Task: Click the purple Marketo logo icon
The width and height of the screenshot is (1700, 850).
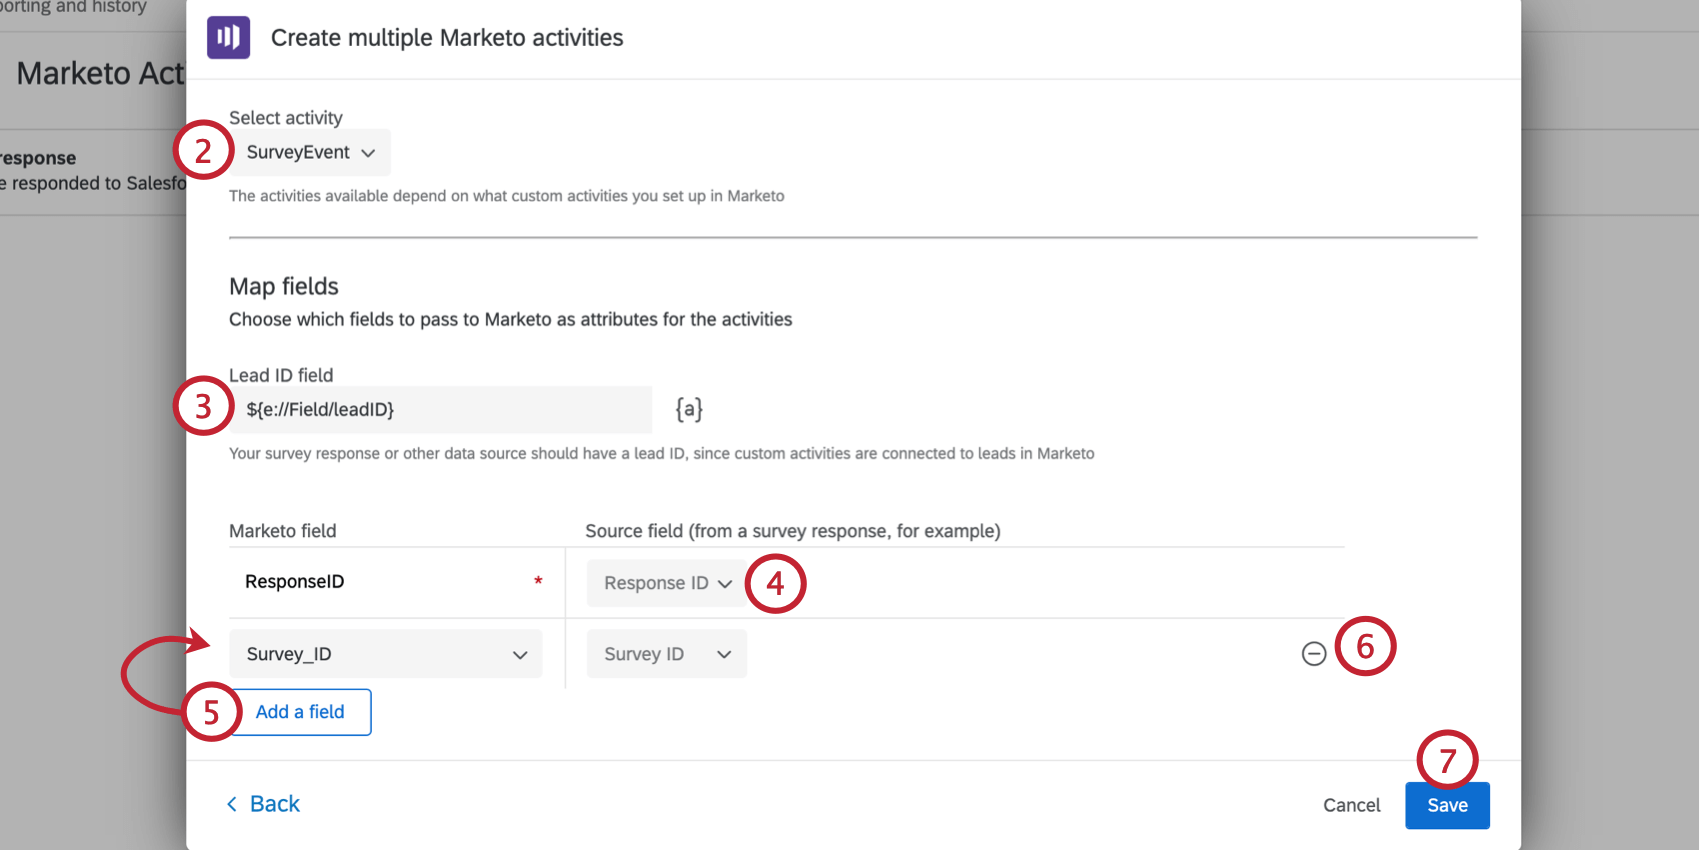Action: pos(228,38)
